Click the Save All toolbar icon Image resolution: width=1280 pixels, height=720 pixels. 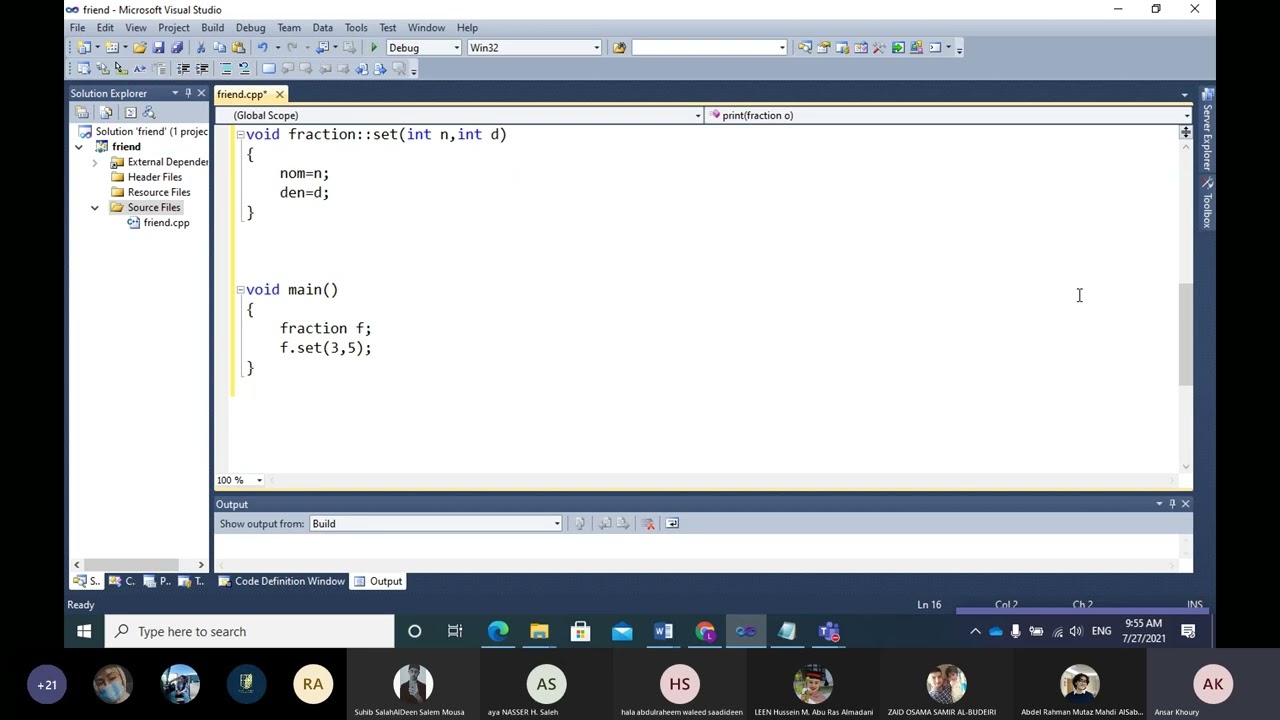(177, 47)
